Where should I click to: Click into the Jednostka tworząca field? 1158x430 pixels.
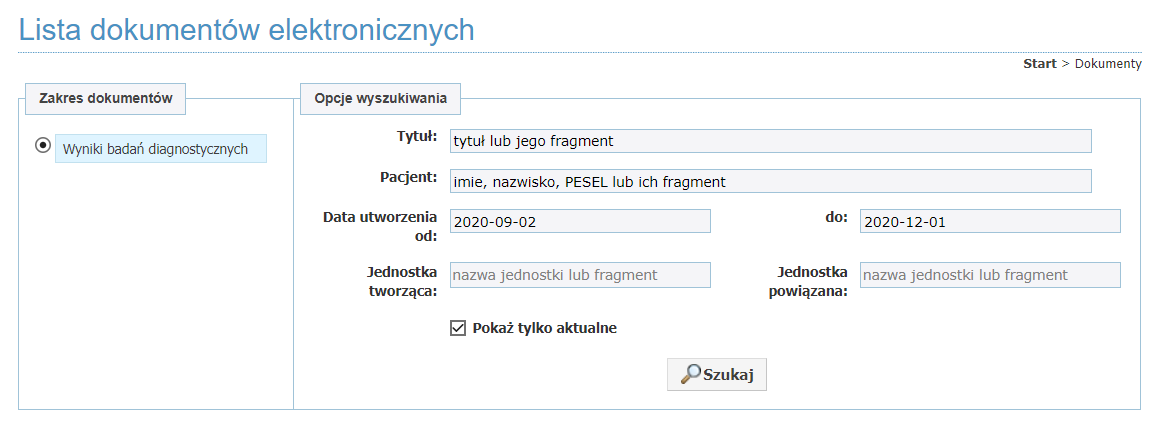[x=580, y=275]
